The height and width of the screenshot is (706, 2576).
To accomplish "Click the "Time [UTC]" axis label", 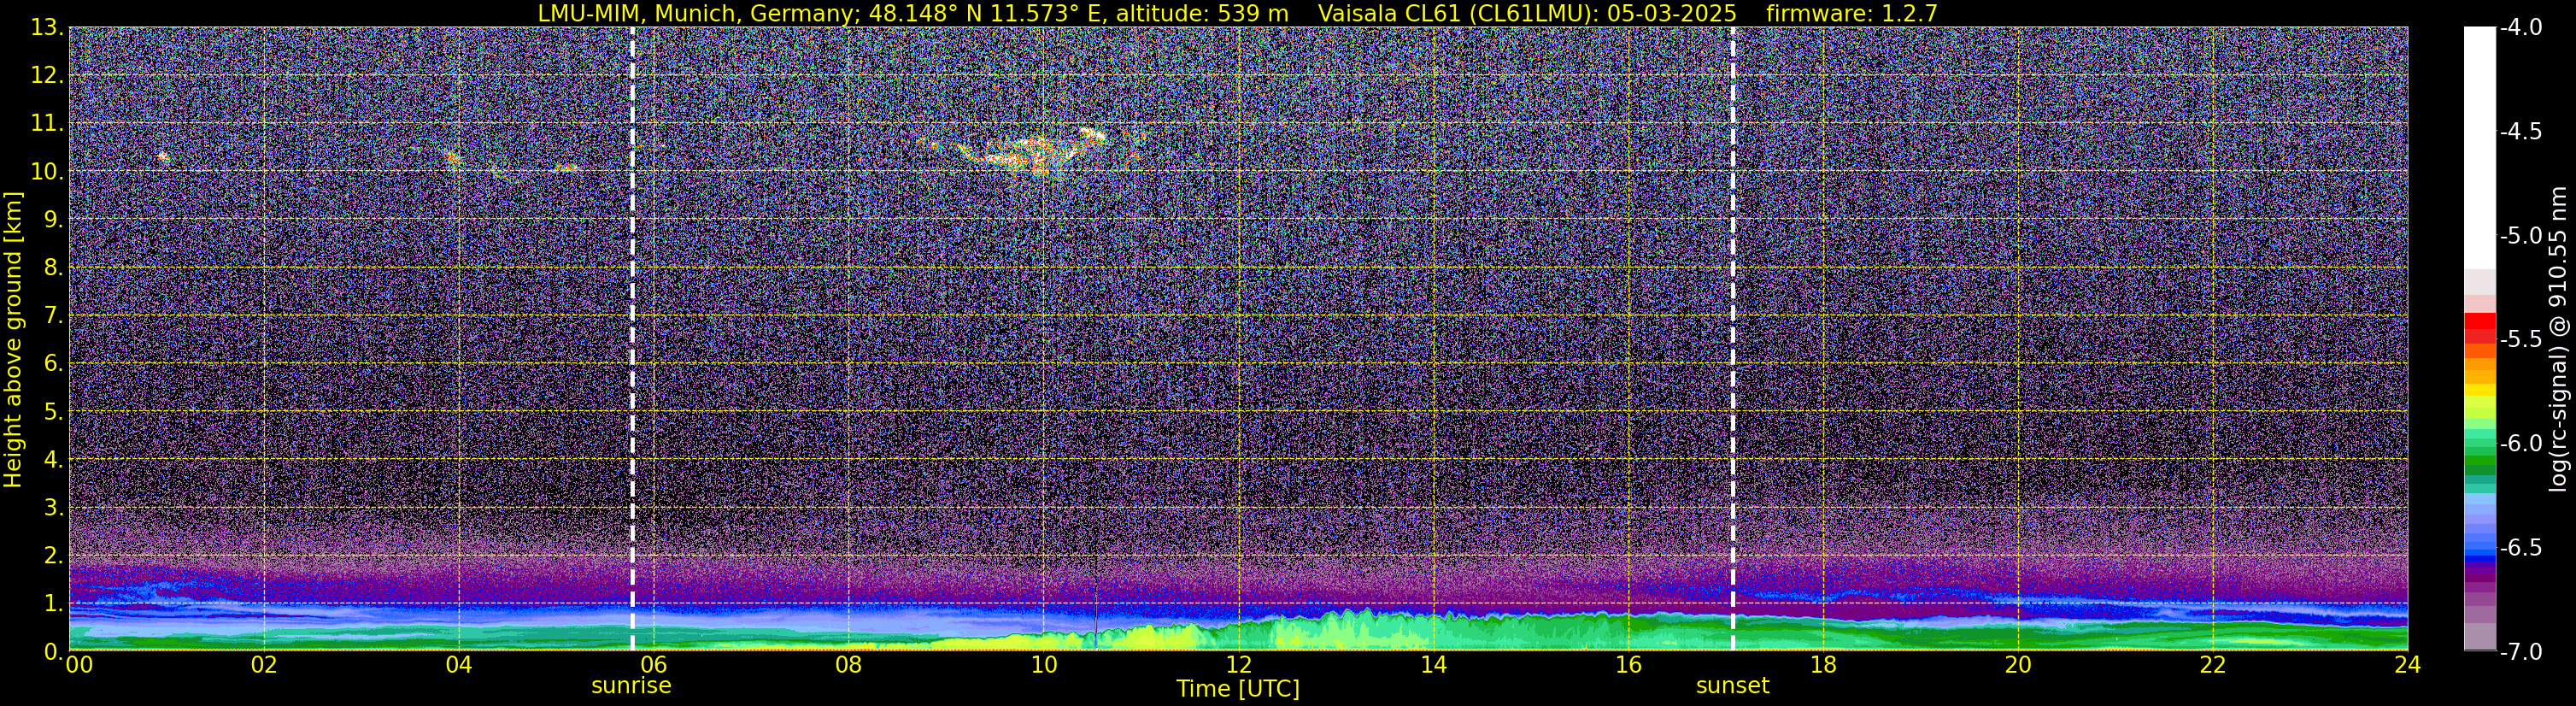I will (x=1238, y=689).
